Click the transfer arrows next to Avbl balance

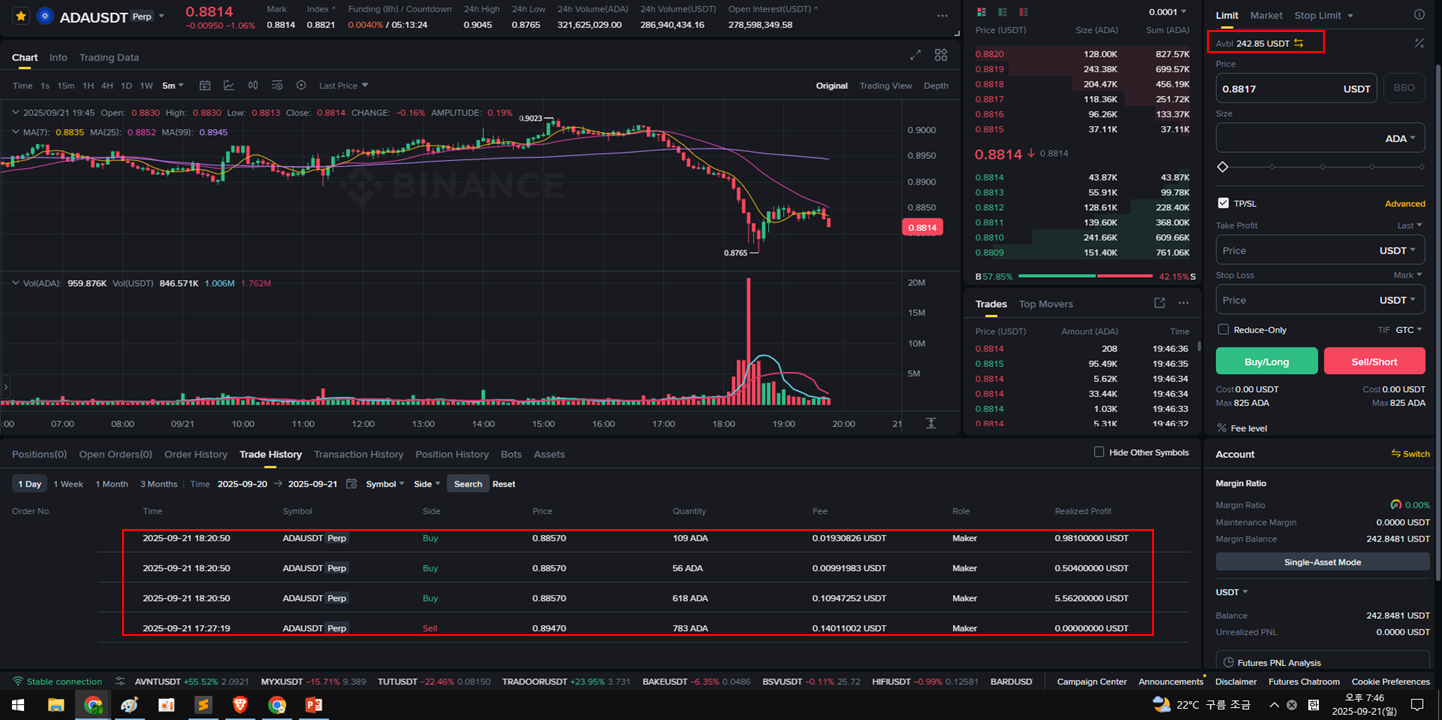[x=1298, y=43]
